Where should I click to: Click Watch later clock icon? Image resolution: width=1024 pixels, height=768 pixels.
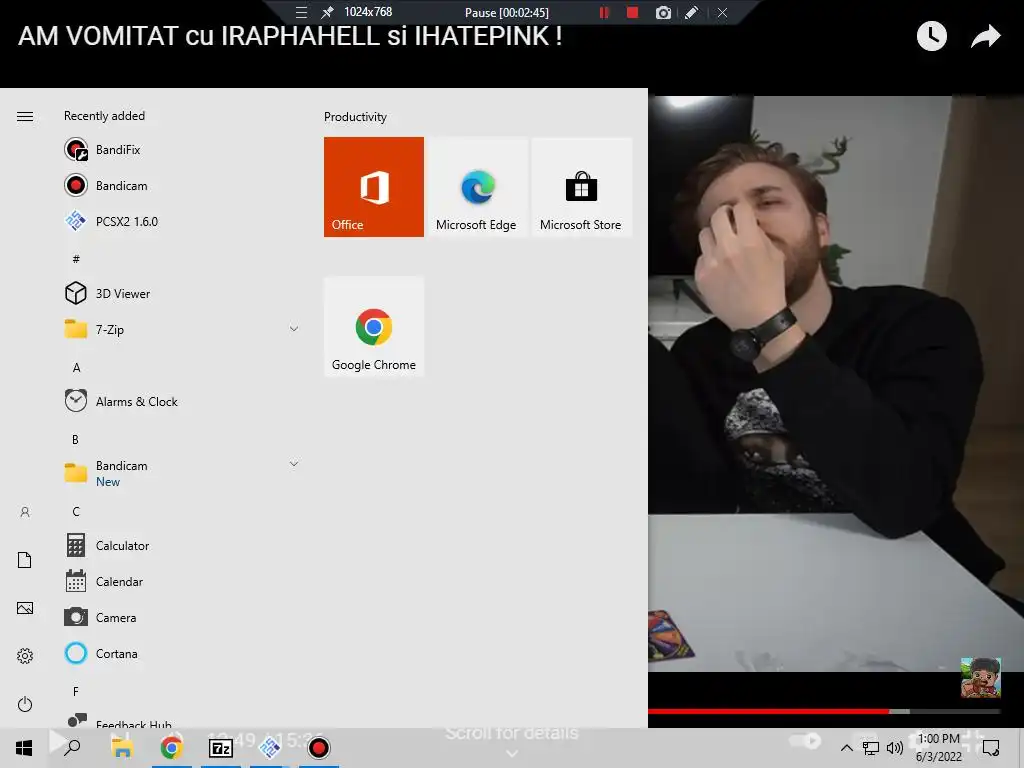(932, 36)
